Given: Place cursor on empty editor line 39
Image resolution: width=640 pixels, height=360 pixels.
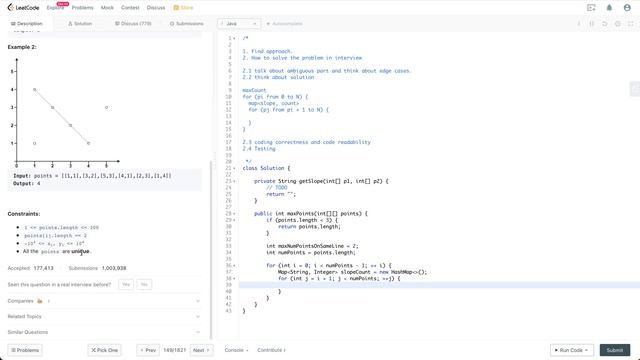Looking at the screenshot, I should click(439, 285).
